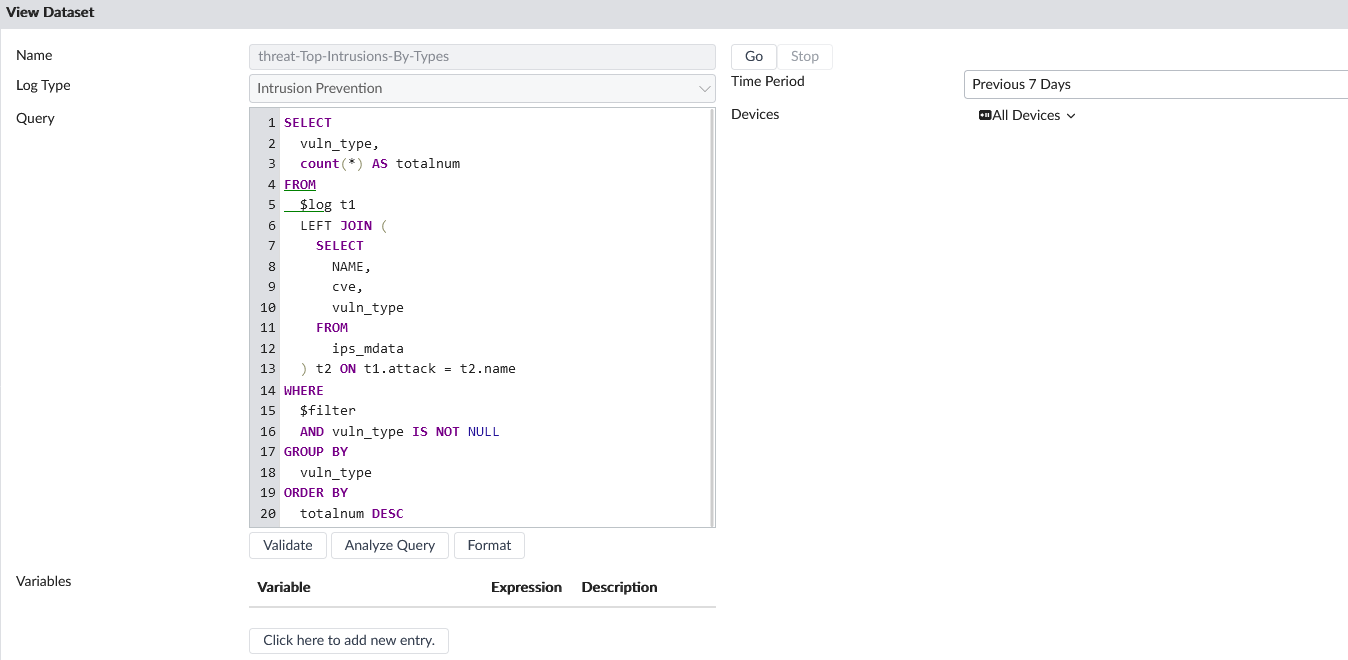1348x660 pixels.
Task: Format the query text
Action: pos(489,545)
